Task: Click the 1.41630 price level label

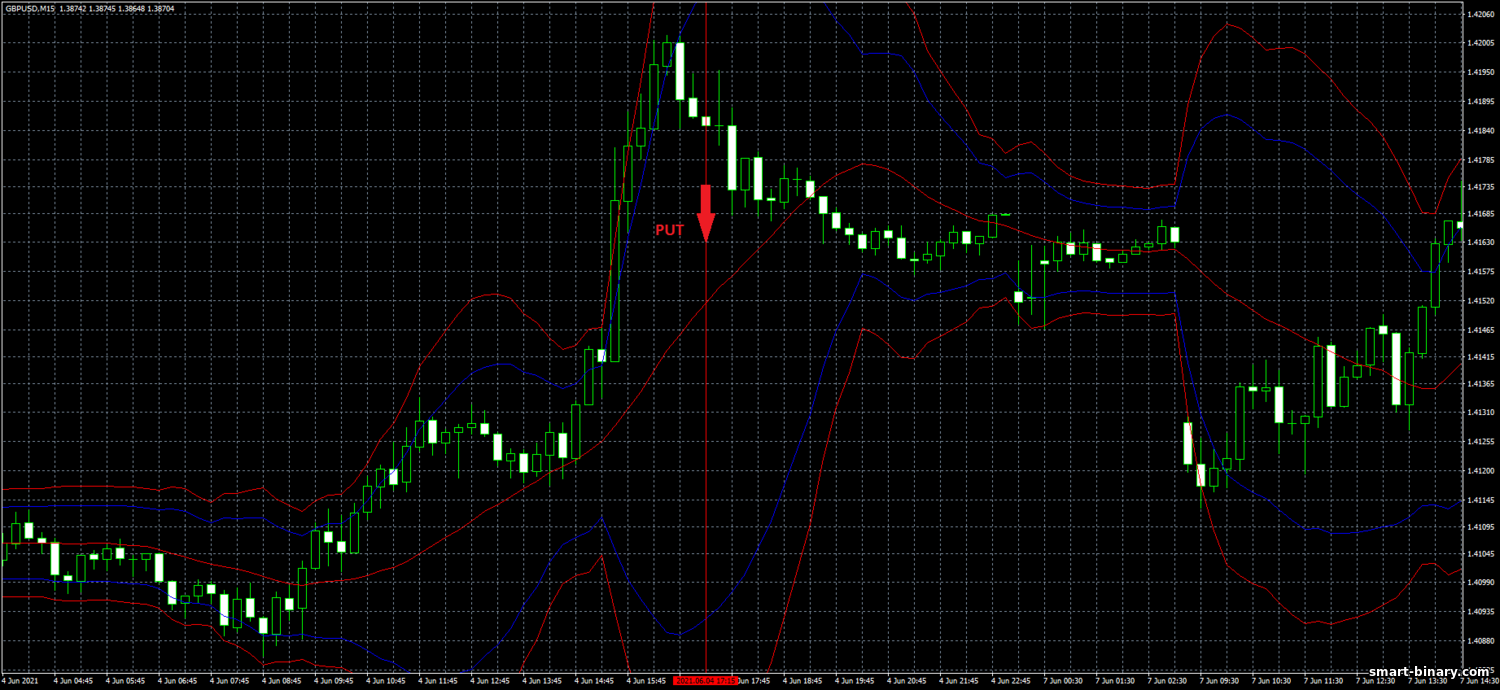Action: (1479, 243)
